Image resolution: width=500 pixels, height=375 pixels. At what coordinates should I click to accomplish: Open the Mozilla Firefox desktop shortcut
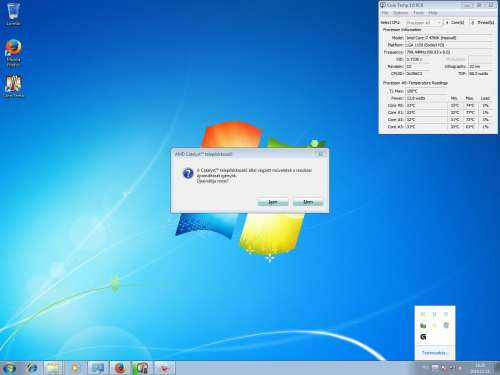pos(13,53)
